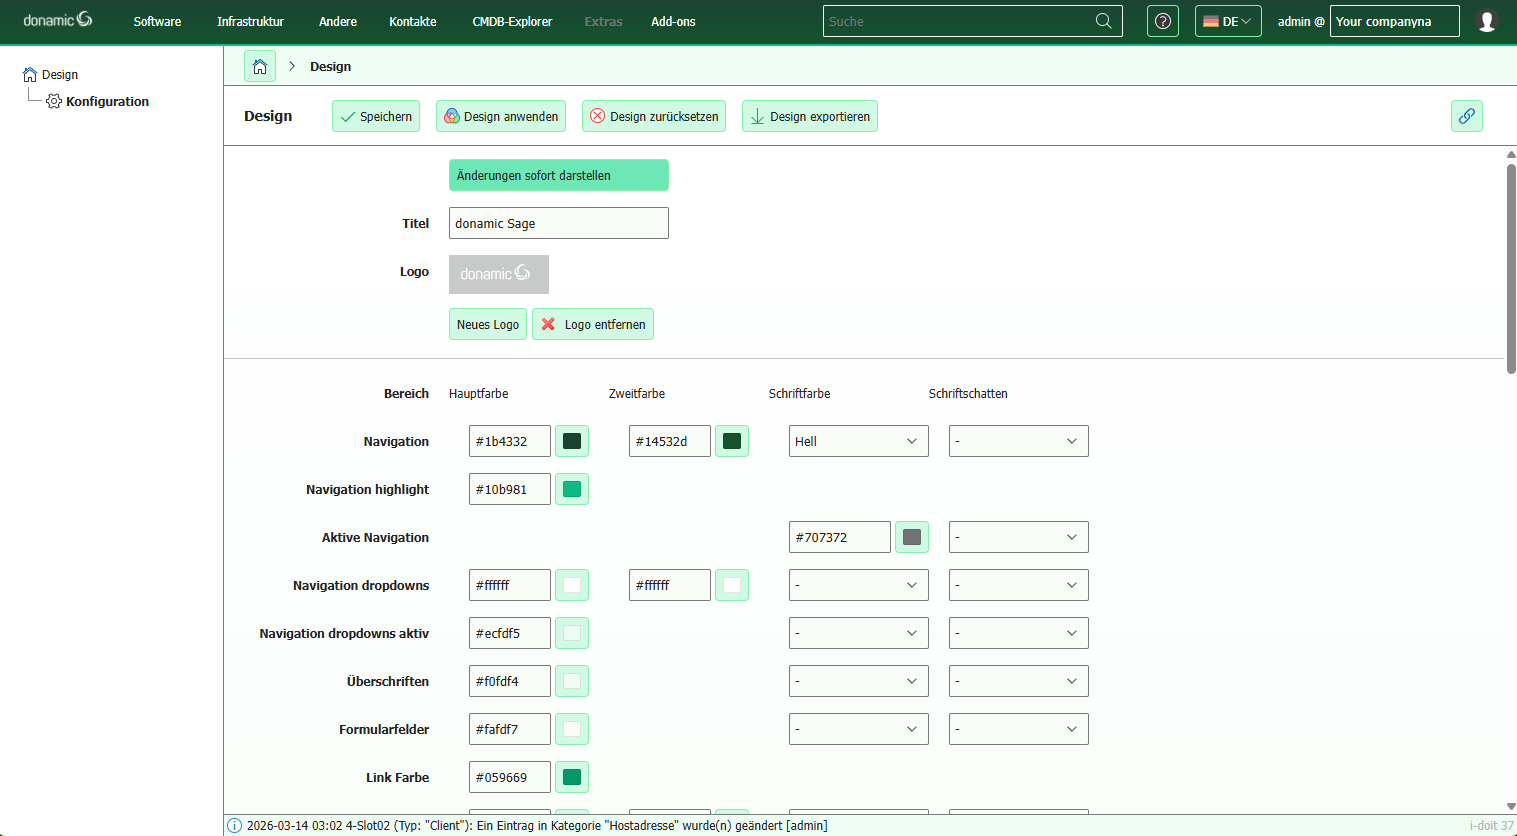The width and height of the screenshot is (1517, 836).
Task: Click the Design anwenden button
Action: [500, 116]
